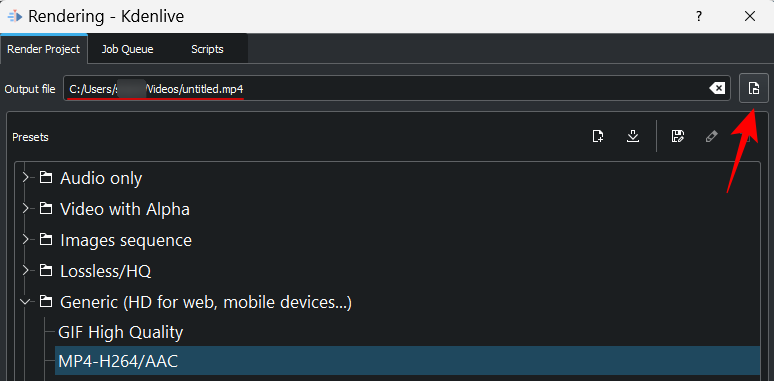The width and height of the screenshot is (774, 381).
Task: Expand the Audio only preset group
Action: click(x=26, y=178)
